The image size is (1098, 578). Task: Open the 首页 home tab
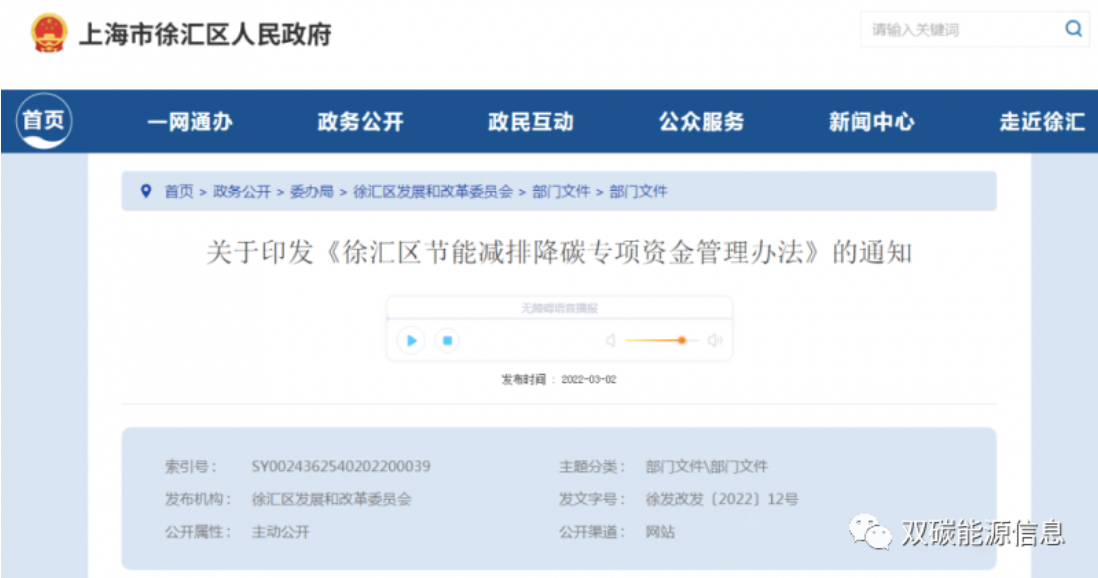(x=43, y=122)
